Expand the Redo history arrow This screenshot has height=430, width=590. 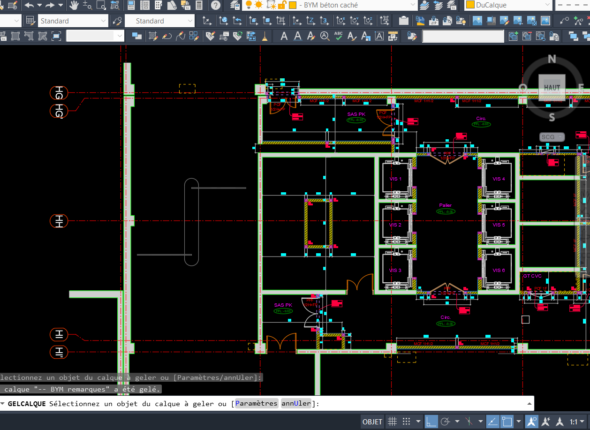(60, 5)
